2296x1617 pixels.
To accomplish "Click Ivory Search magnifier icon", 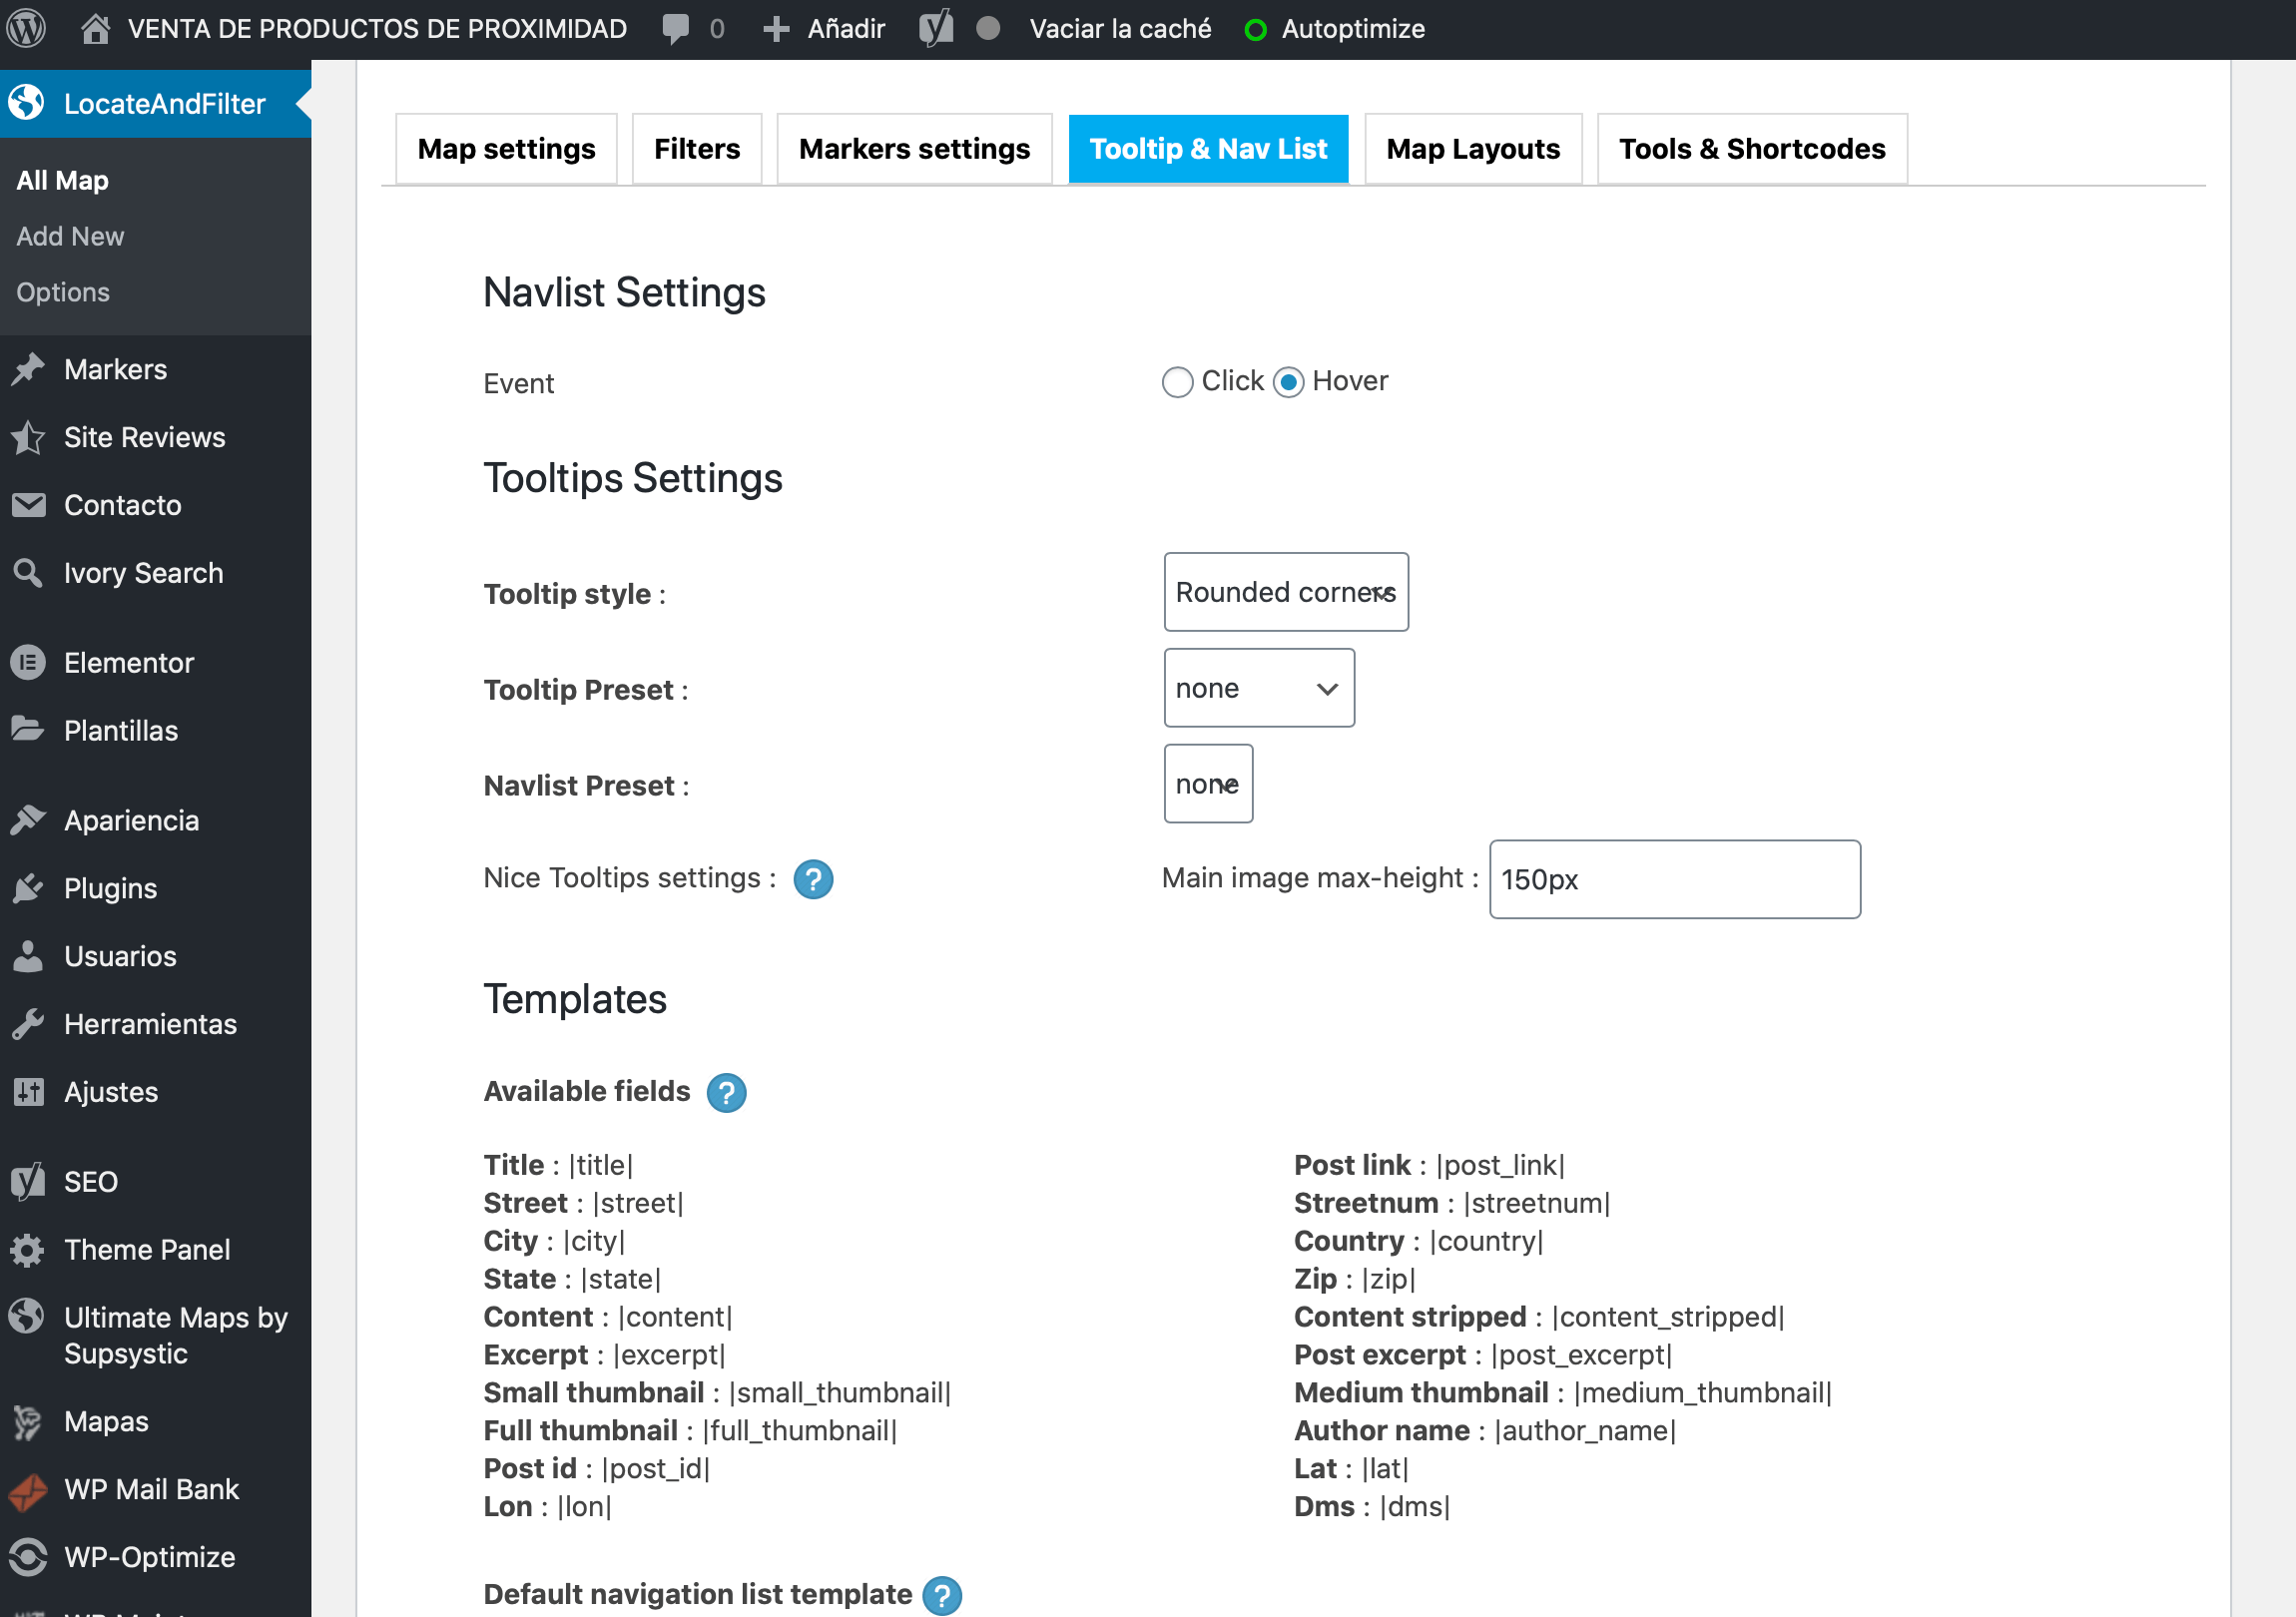I will point(28,572).
